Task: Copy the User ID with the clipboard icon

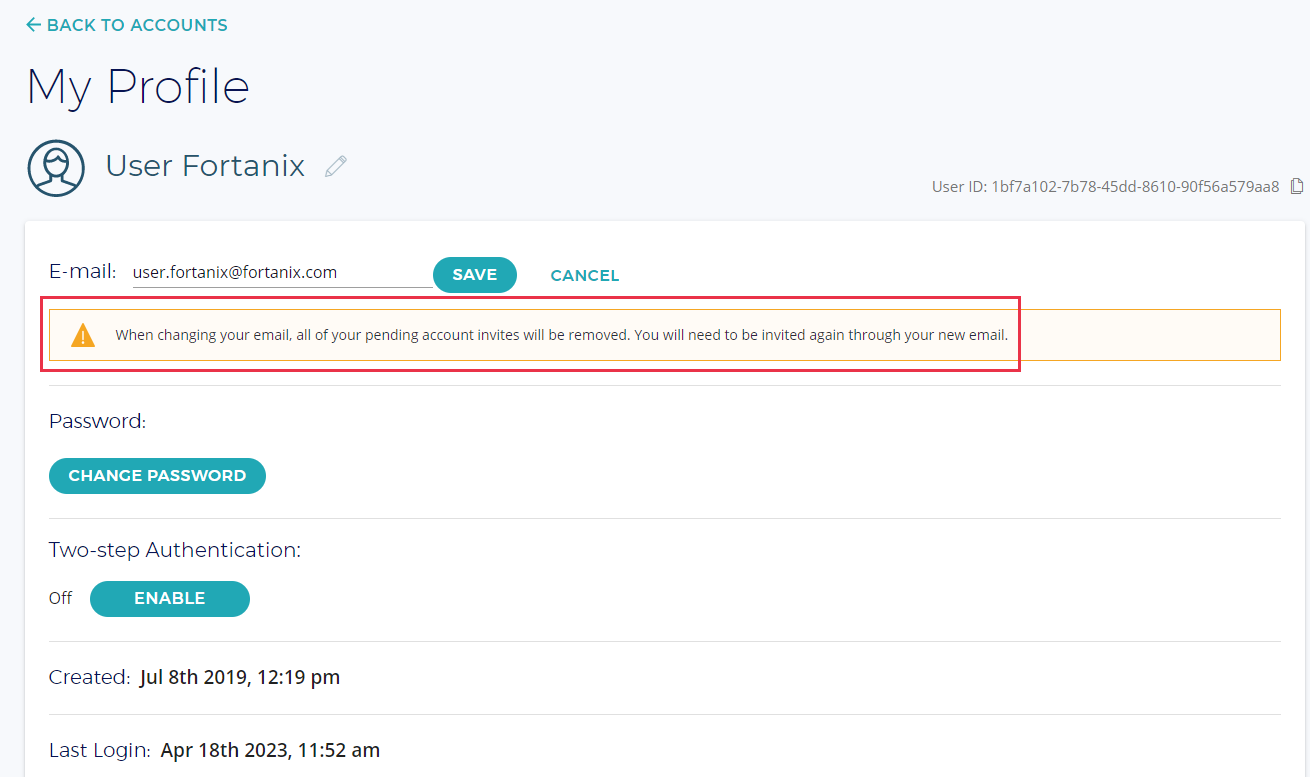Action: point(1297,186)
